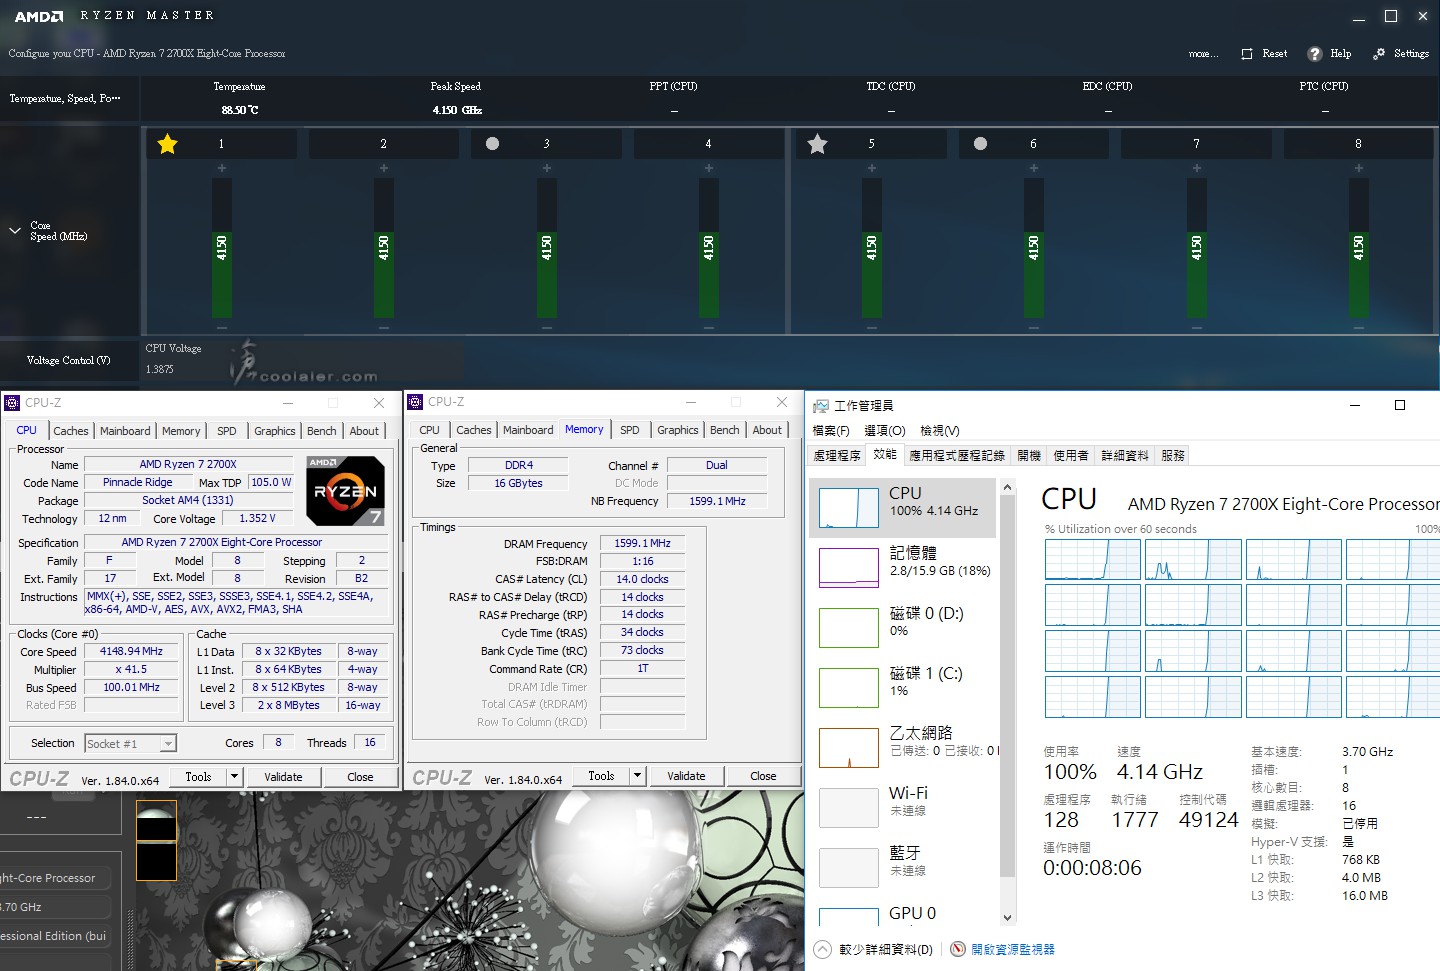Open the Socket #1 selection dropdown
Viewport: 1440px width, 971px height.
(169, 744)
